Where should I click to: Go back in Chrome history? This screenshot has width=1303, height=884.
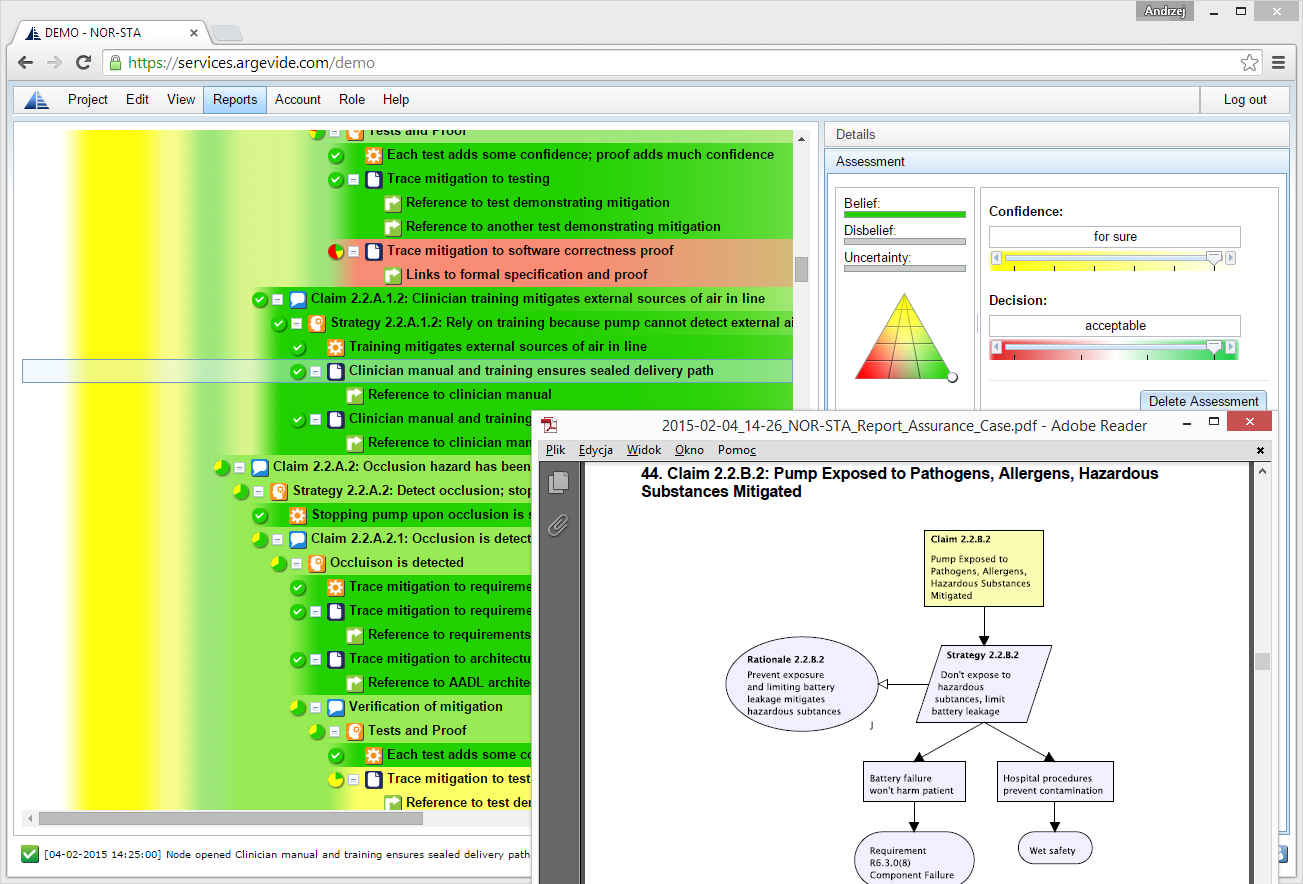(x=26, y=62)
